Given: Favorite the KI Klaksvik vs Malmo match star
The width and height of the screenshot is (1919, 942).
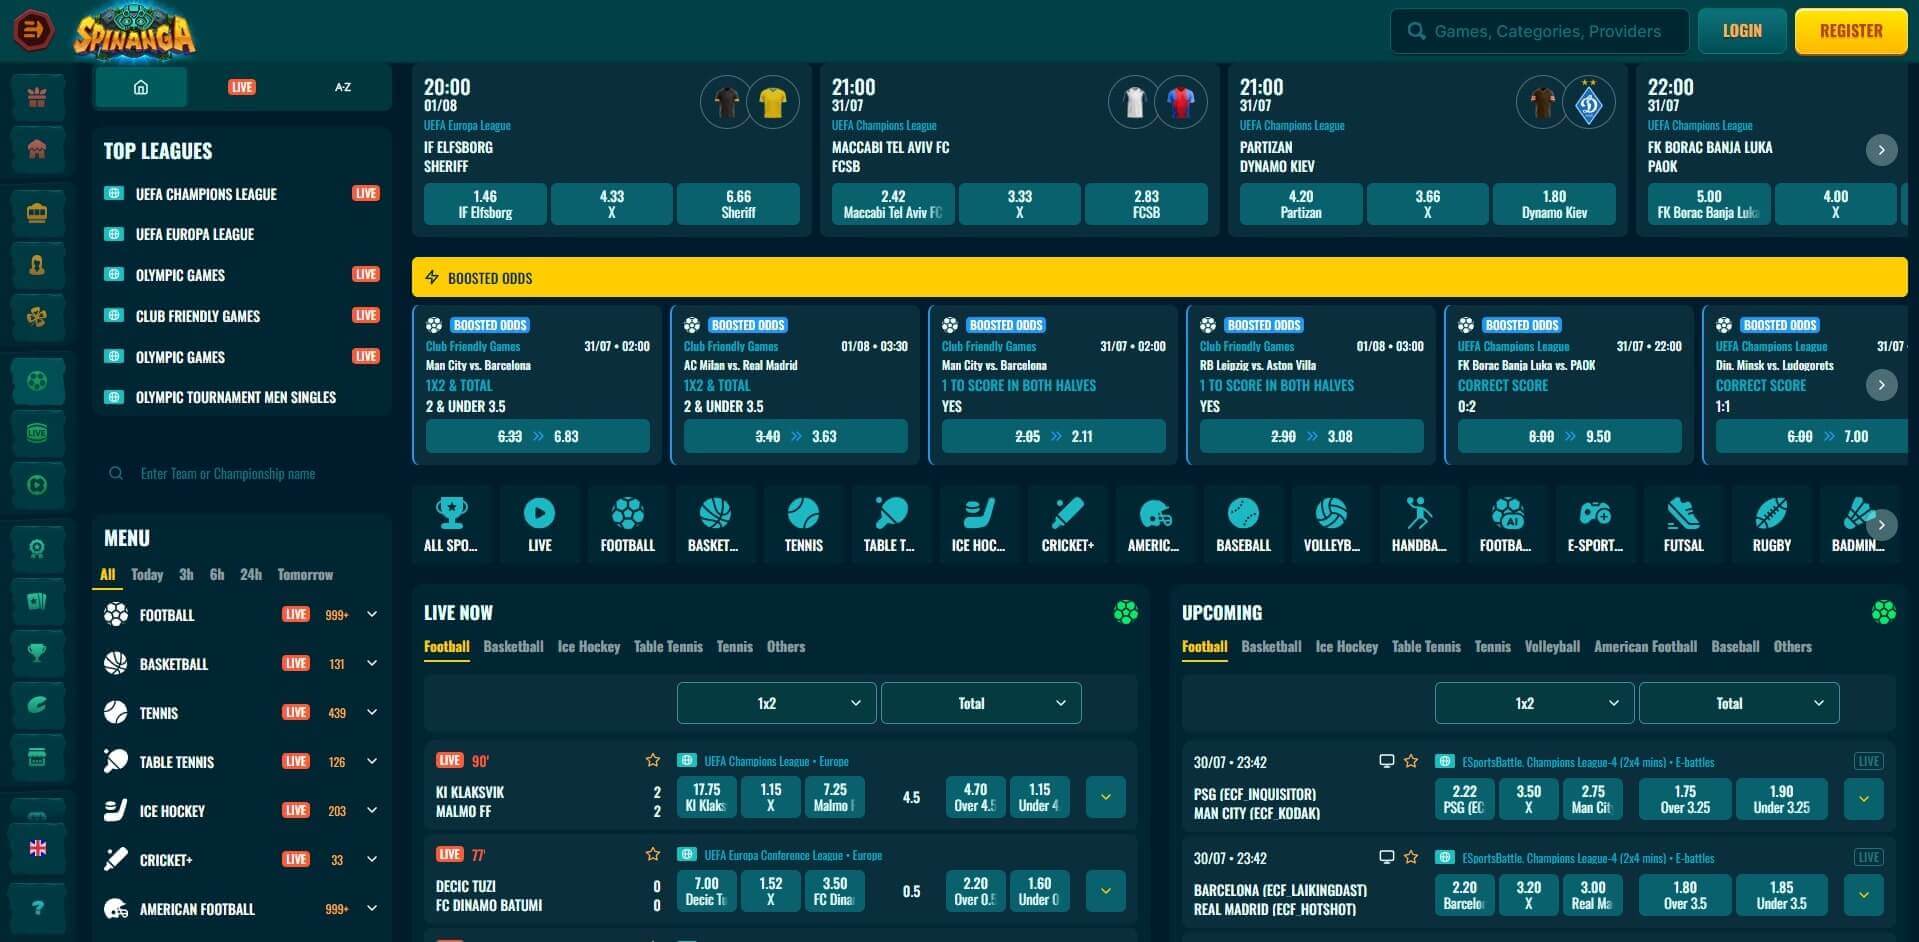Looking at the screenshot, I should pyautogui.click(x=653, y=761).
